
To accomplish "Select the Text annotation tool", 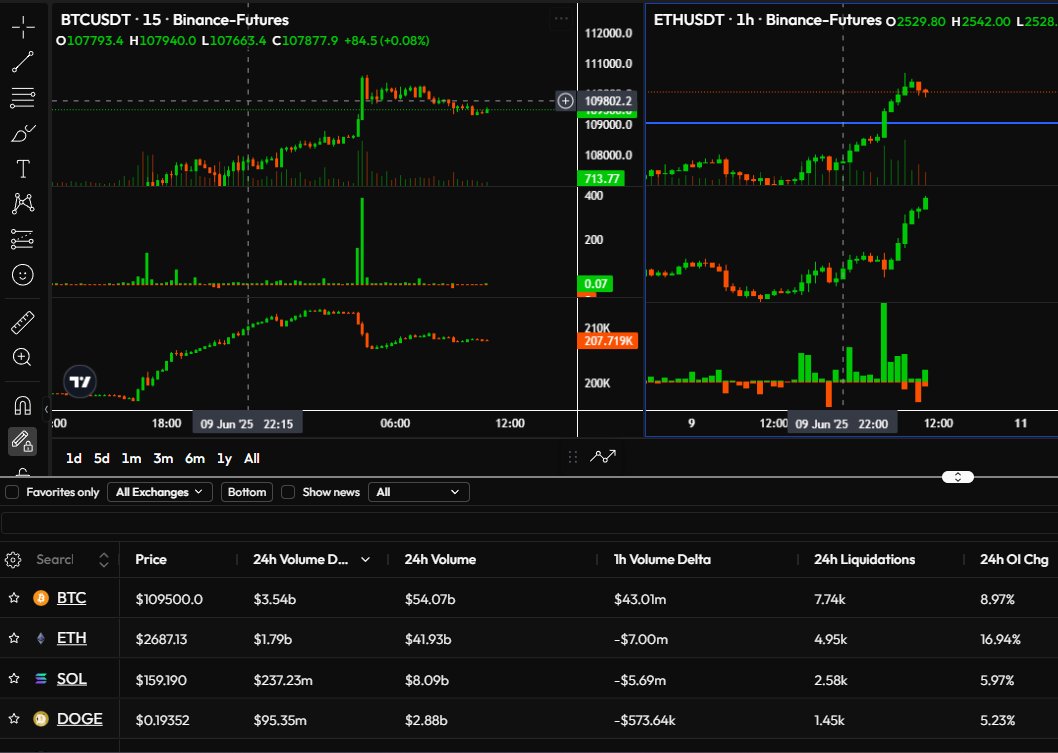I will tap(23, 169).
